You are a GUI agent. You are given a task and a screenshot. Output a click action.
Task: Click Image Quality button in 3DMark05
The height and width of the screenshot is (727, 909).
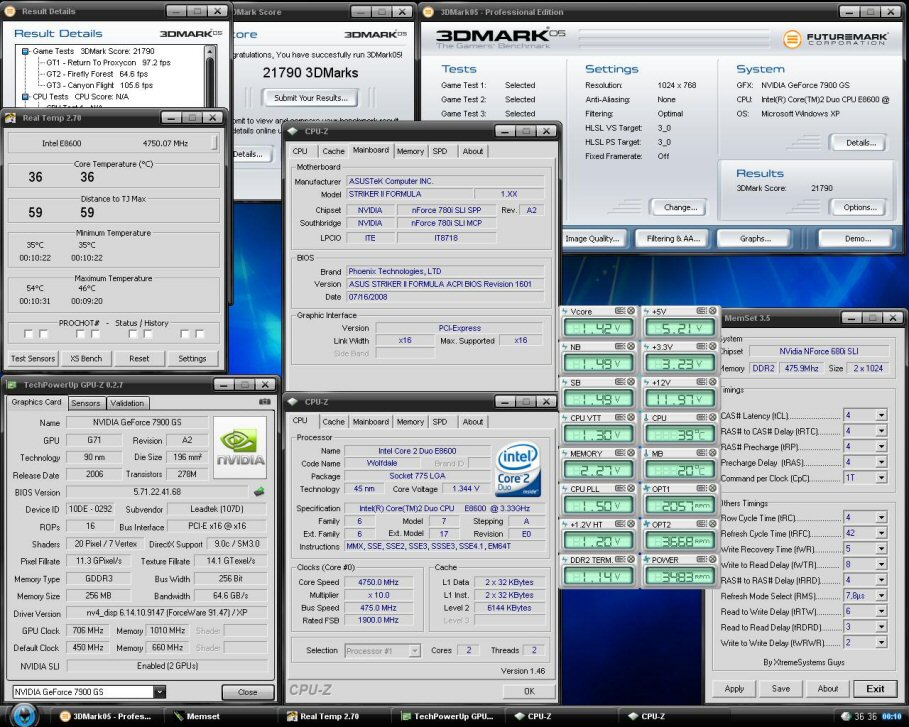[592, 239]
